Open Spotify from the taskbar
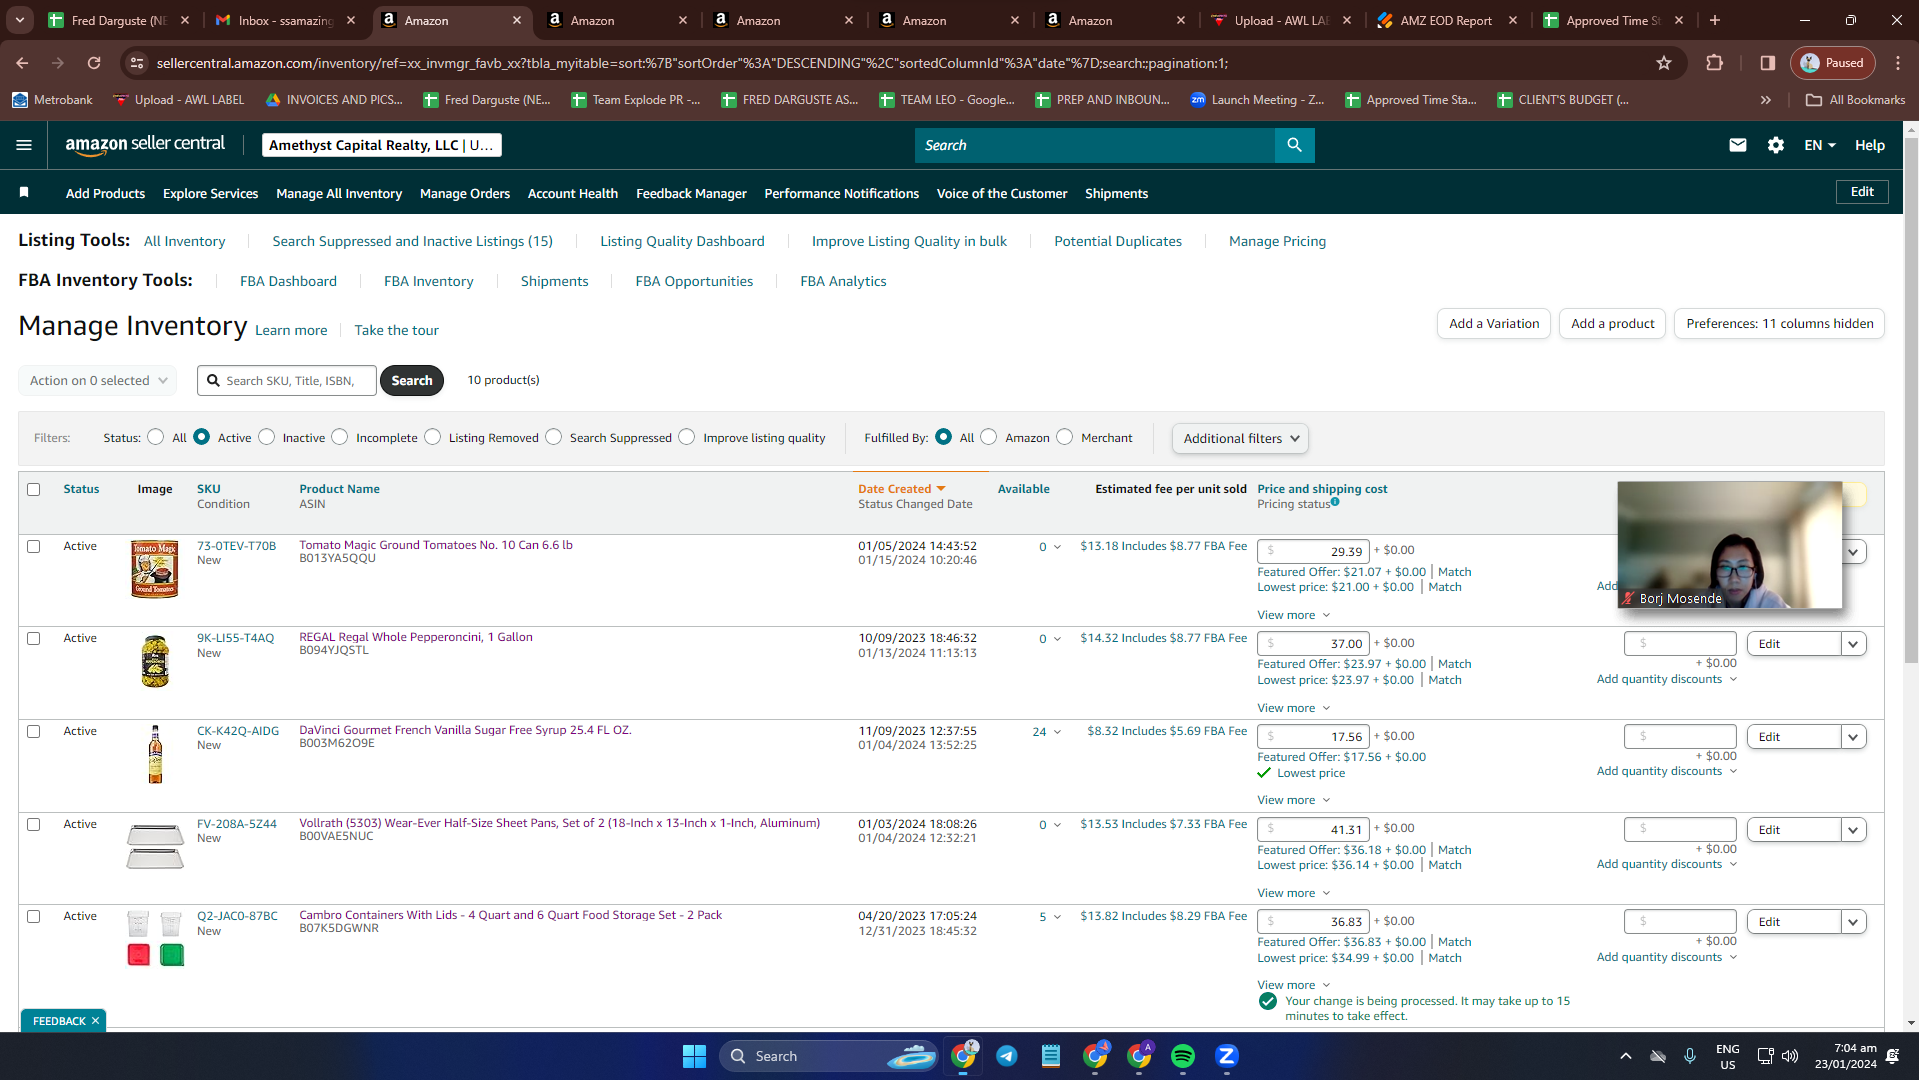Viewport: 1919px width, 1080px height. click(1183, 1056)
